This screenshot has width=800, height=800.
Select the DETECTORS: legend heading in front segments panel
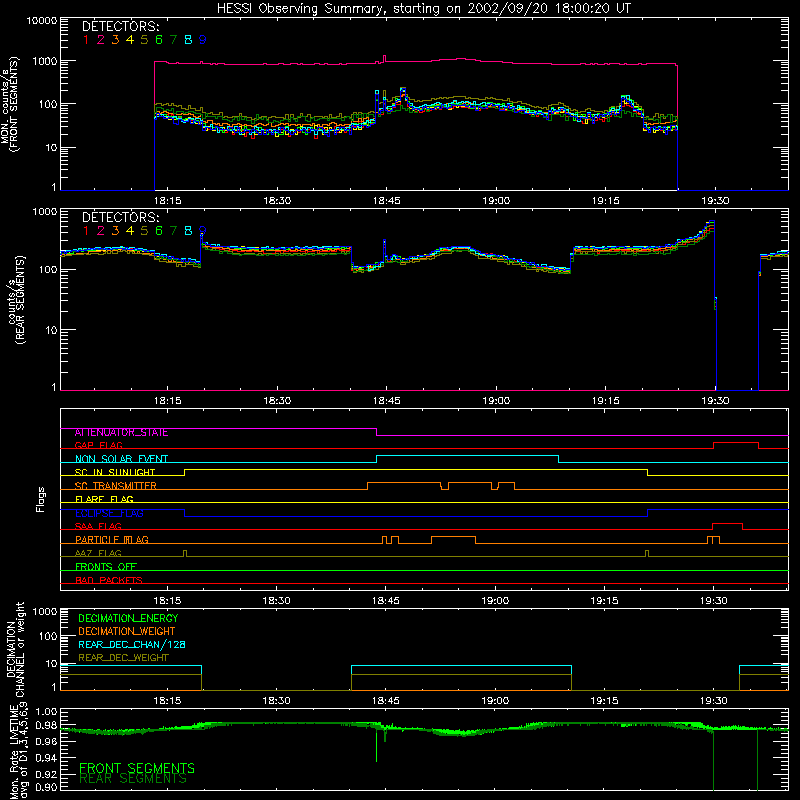[120, 26]
